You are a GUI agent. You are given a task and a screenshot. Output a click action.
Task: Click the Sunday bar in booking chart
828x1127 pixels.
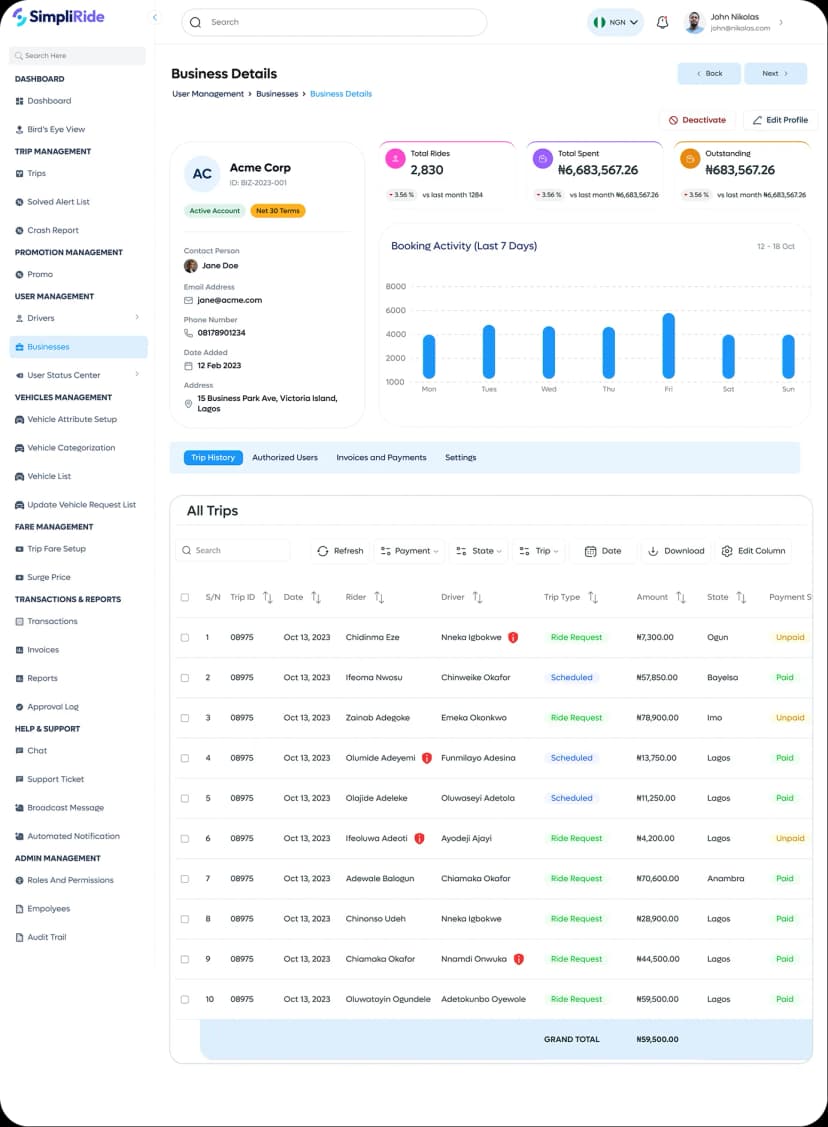[788, 356]
